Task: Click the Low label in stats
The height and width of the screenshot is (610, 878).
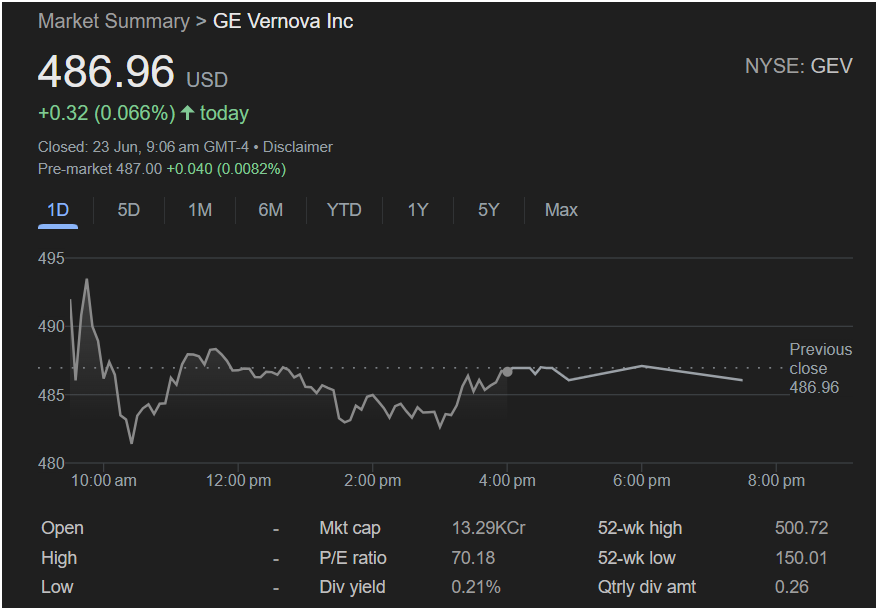Action: [57, 587]
